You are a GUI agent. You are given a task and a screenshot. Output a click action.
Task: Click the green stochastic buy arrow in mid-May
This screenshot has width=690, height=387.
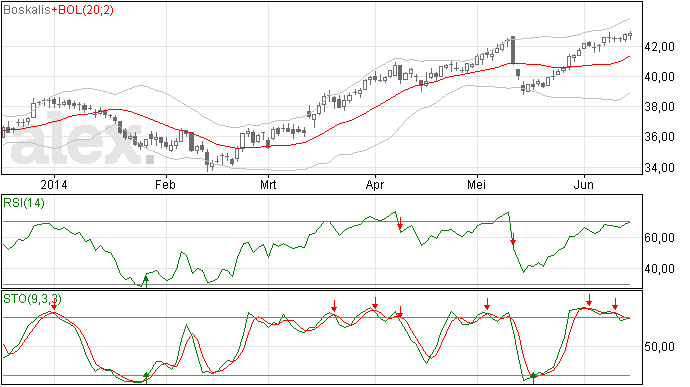[533, 377]
